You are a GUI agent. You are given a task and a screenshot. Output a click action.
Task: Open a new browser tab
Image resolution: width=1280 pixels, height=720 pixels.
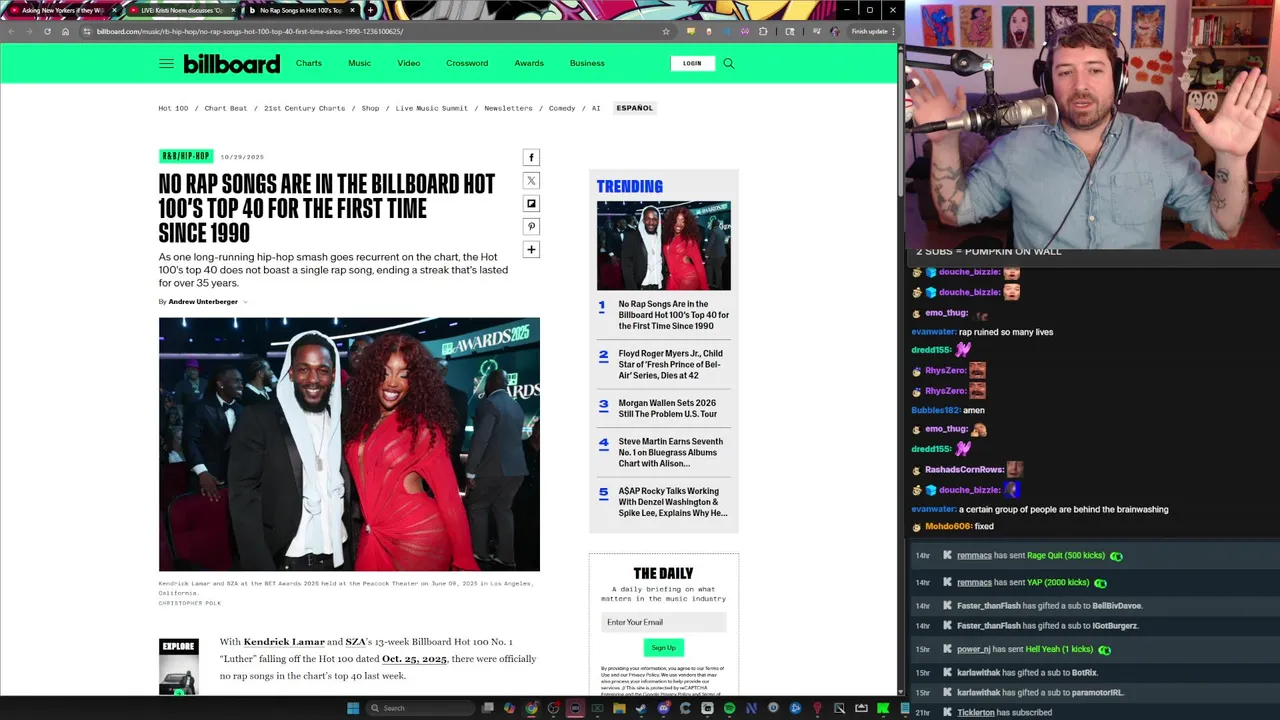370,10
